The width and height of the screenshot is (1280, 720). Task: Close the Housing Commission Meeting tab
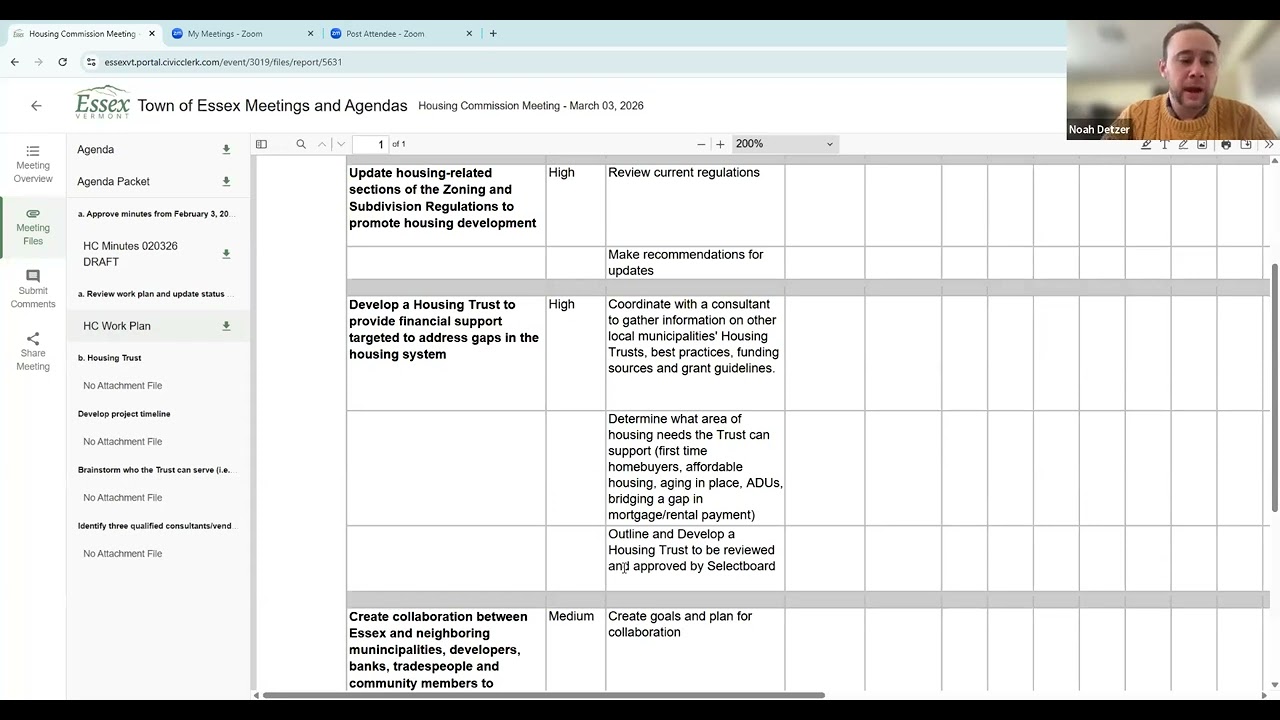[152, 33]
